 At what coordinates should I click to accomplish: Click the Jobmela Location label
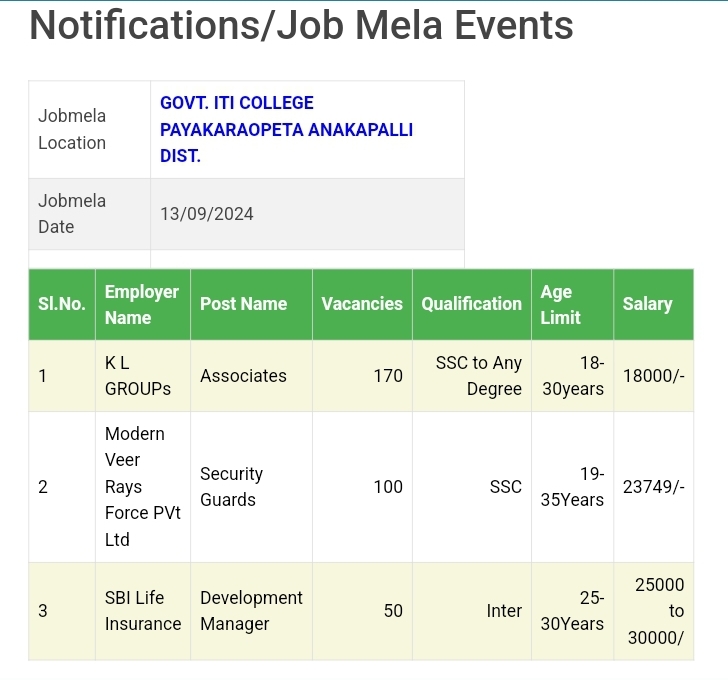(72, 130)
